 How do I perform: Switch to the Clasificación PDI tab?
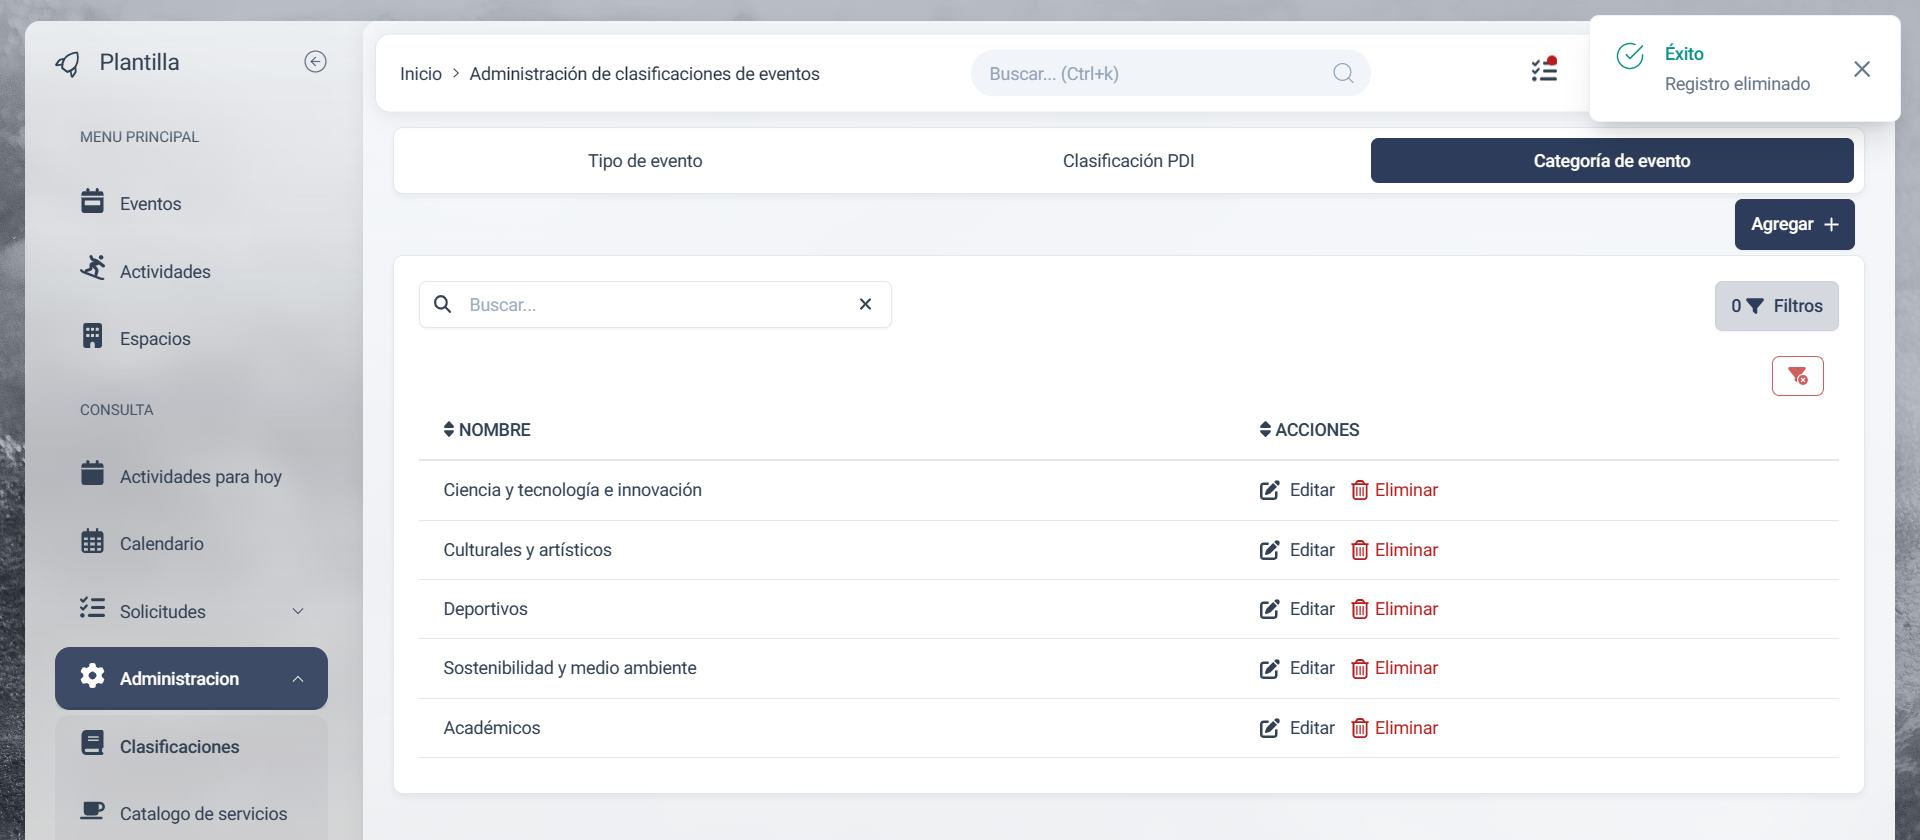pyautogui.click(x=1128, y=161)
